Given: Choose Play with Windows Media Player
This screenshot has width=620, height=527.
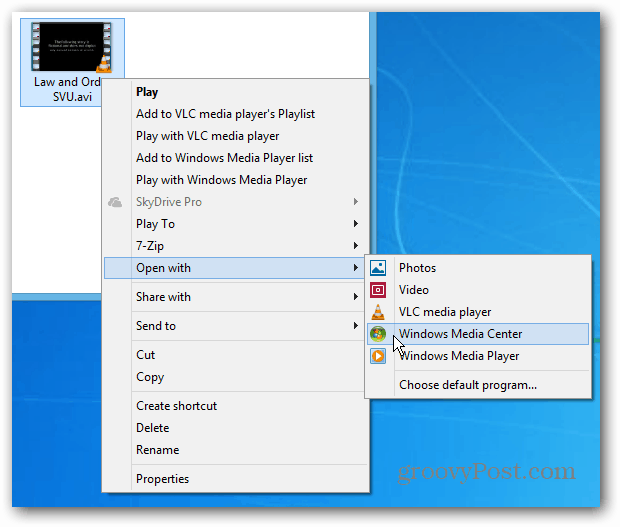Looking at the screenshot, I should [x=236, y=180].
